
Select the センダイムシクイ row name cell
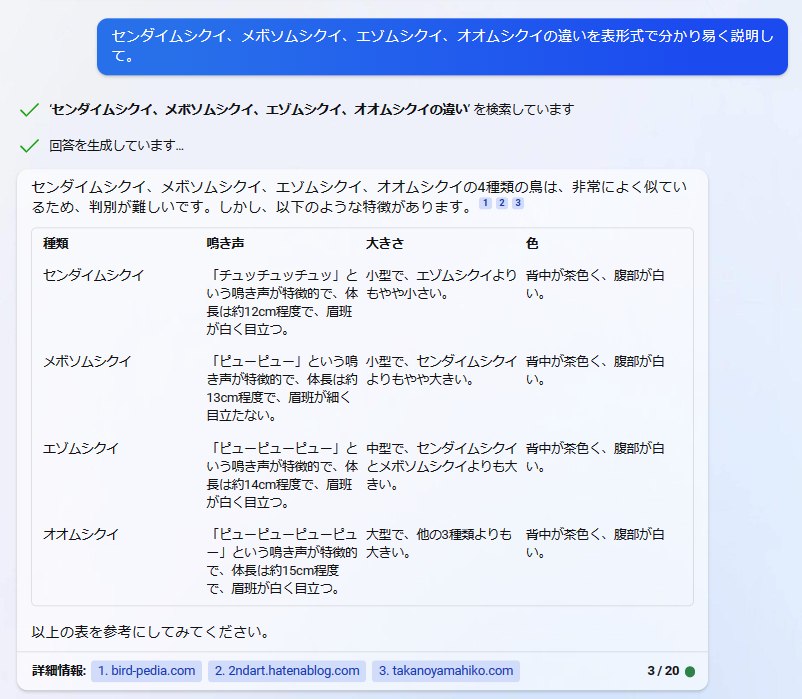click(x=94, y=275)
